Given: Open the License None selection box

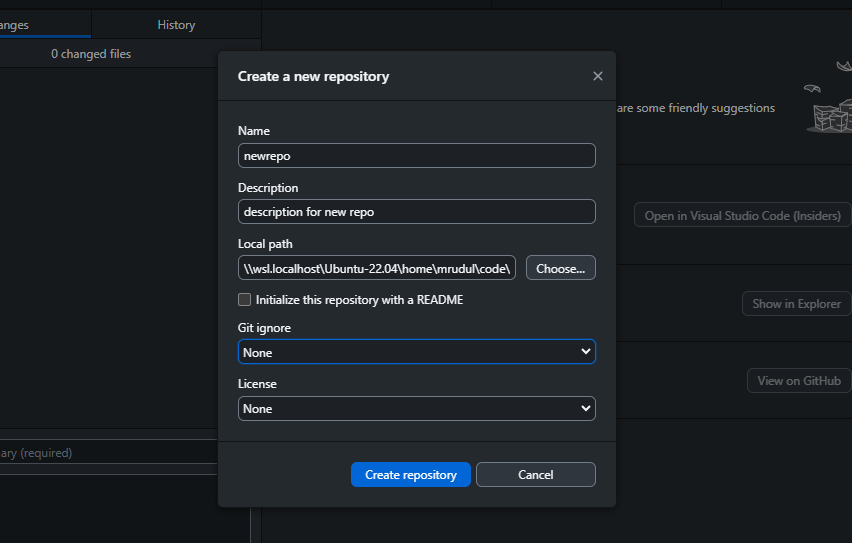Looking at the screenshot, I should pyautogui.click(x=417, y=408).
